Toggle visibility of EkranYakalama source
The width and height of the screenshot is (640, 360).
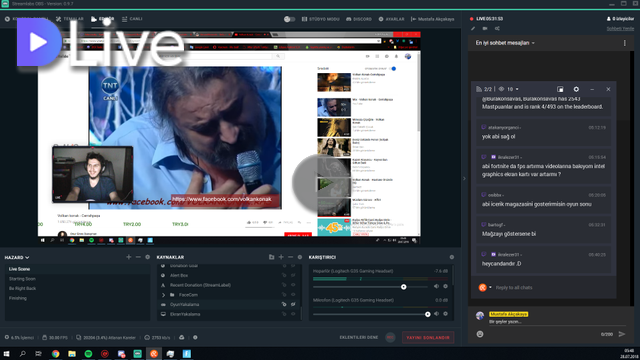(x=293, y=314)
